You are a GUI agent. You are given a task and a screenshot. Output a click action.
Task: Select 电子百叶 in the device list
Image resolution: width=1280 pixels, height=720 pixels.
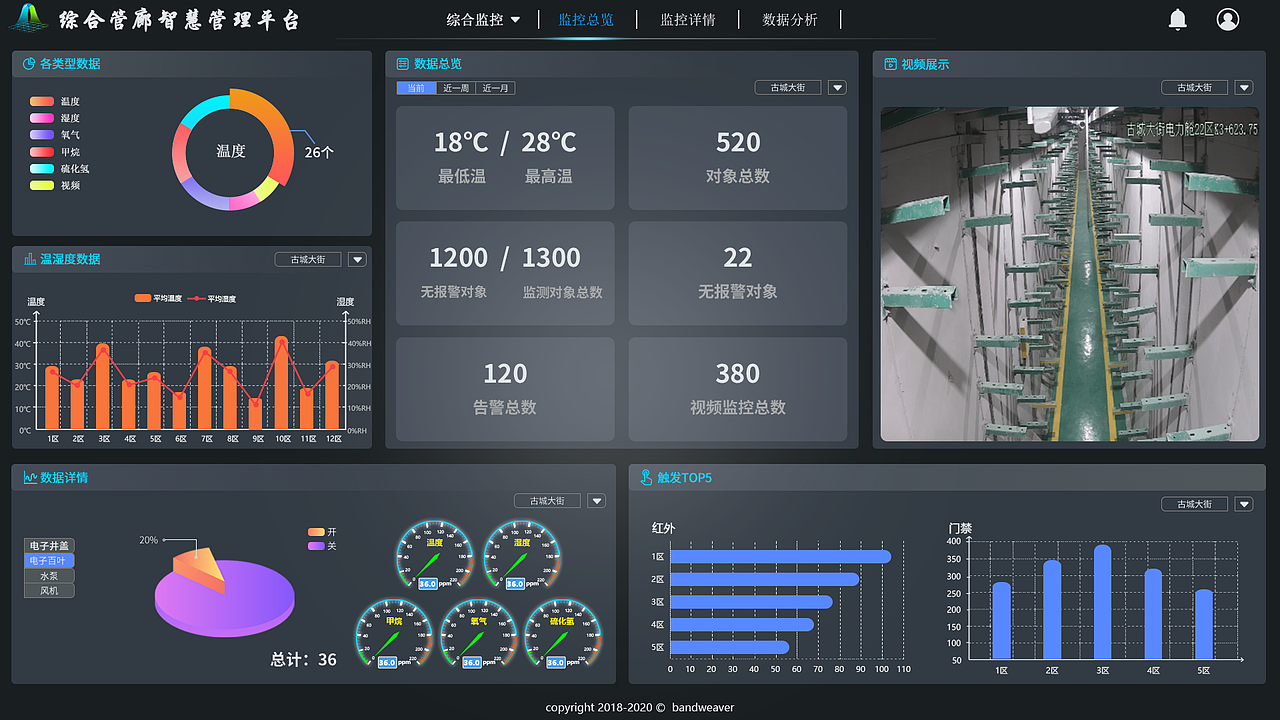[x=49, y=561]
